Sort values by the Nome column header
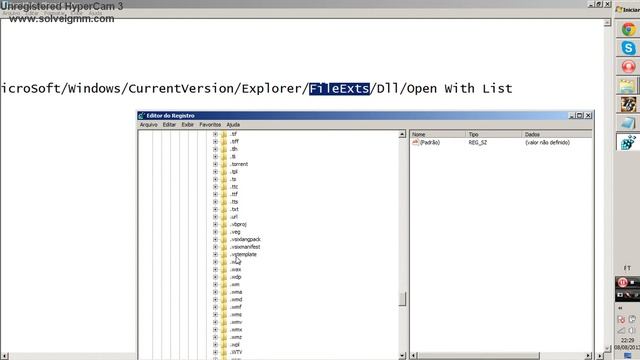The height and width of the screenshot is (360, 640). pyautogui.click(x=438, y=134)
